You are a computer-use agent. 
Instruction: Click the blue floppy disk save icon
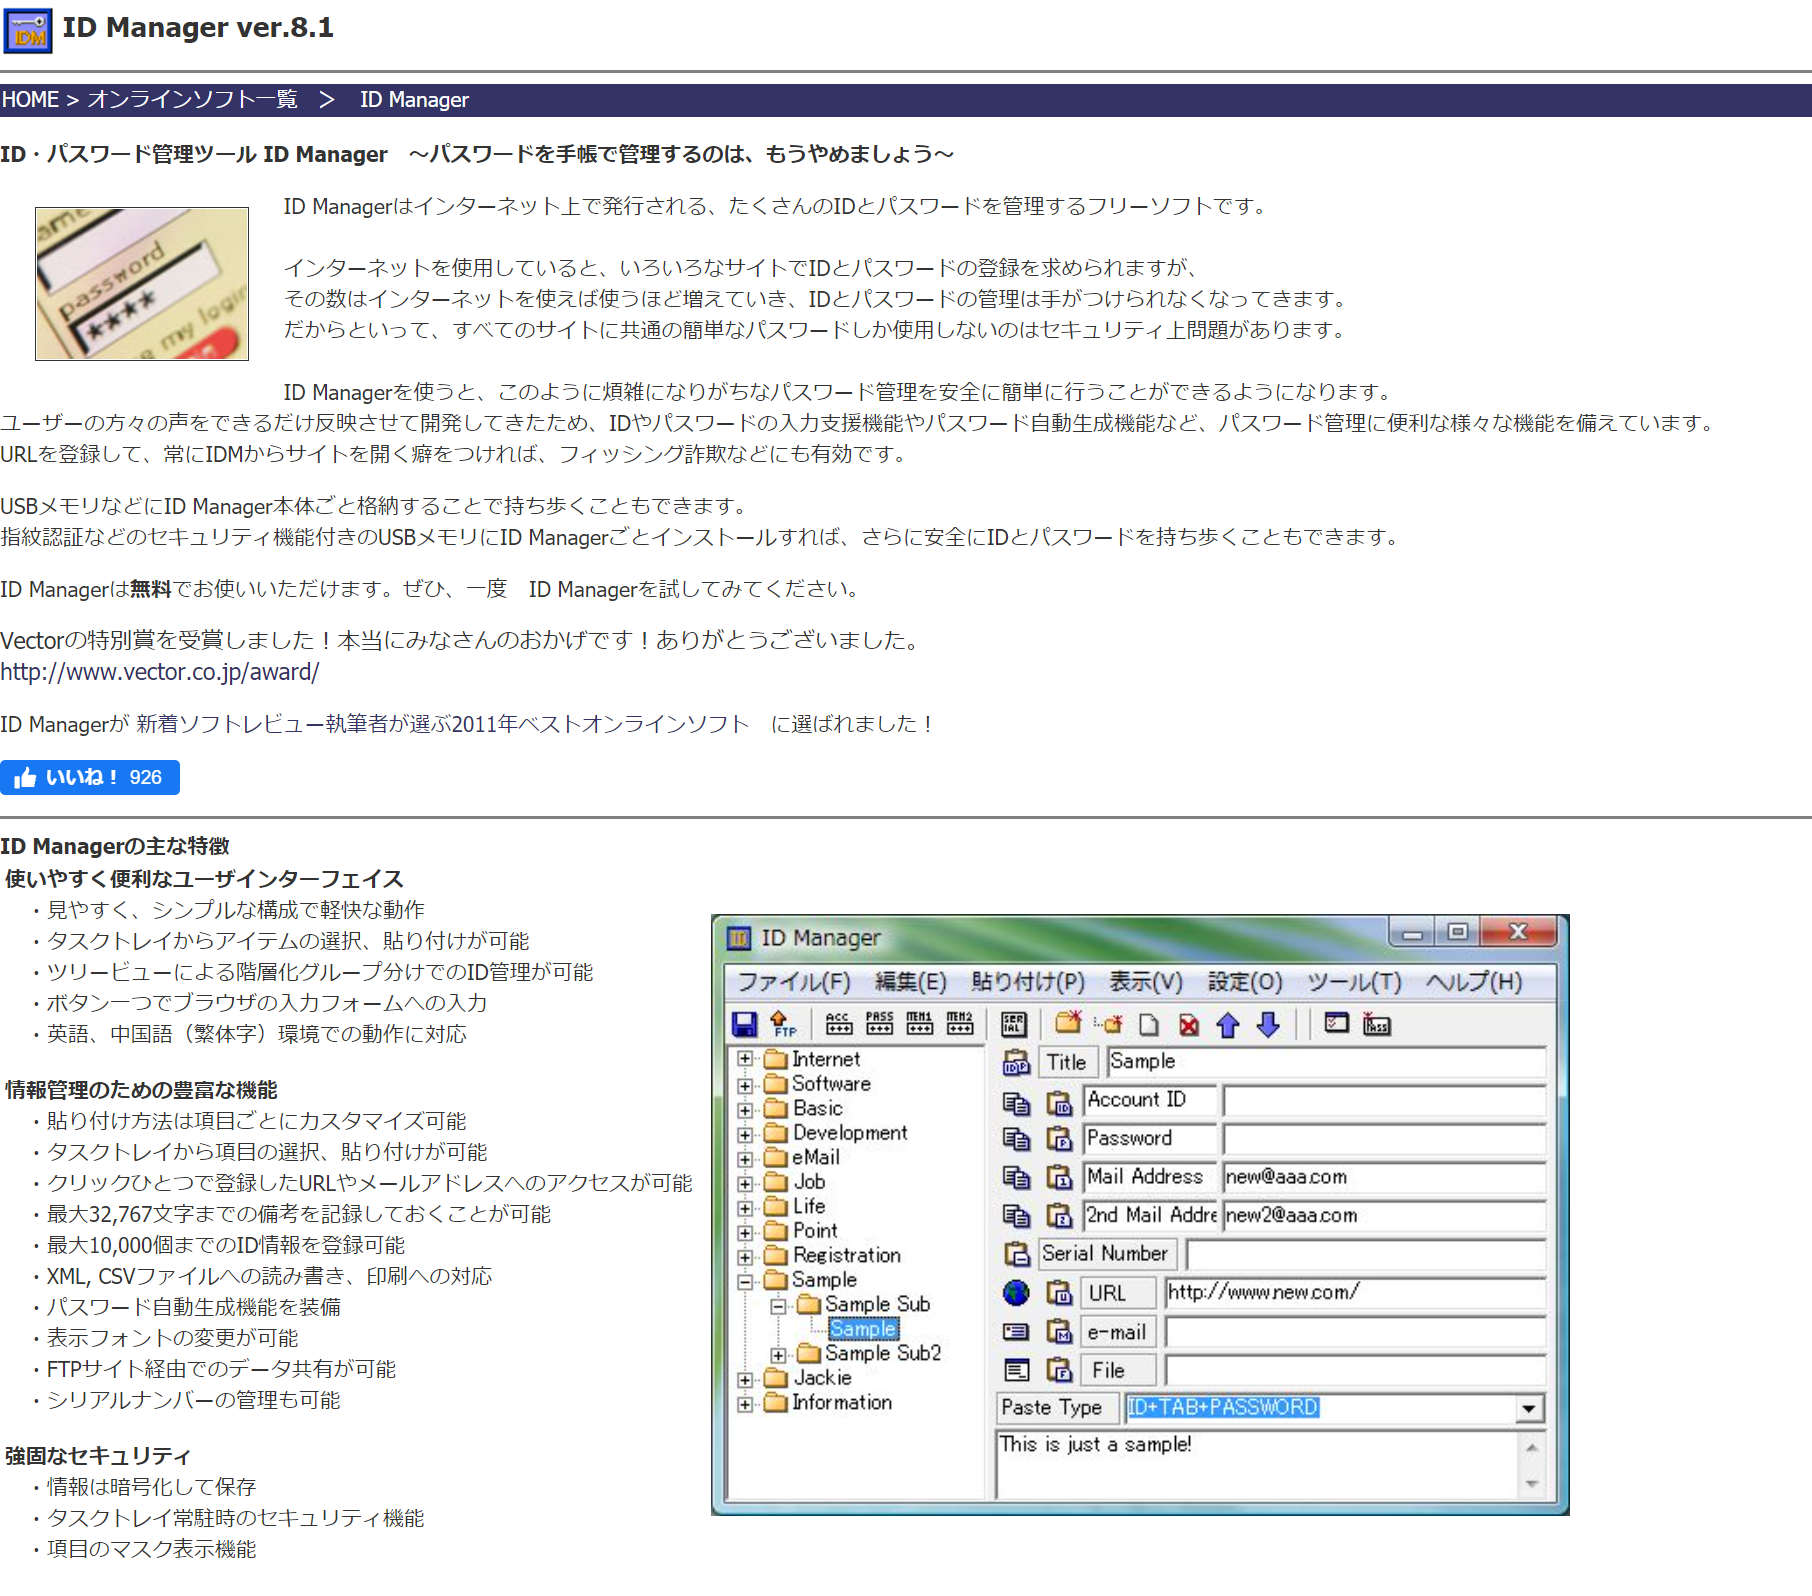click(x=744, y=1024)
